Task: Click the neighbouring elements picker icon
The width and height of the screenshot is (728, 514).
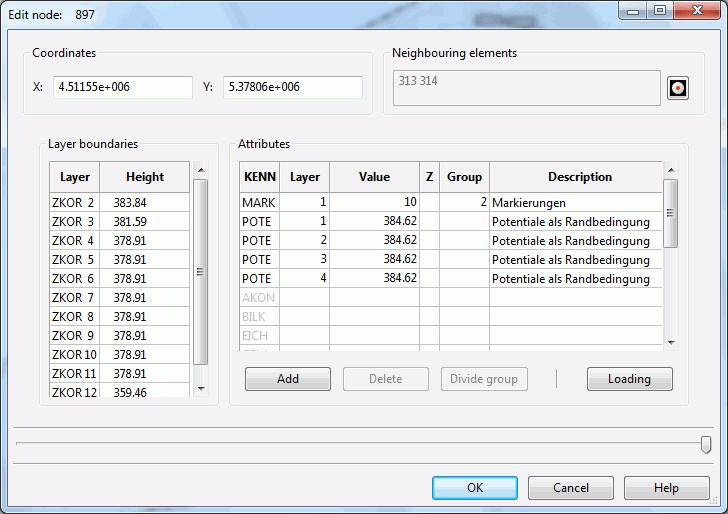Action: pyautogui.click(x=678, y=88)
